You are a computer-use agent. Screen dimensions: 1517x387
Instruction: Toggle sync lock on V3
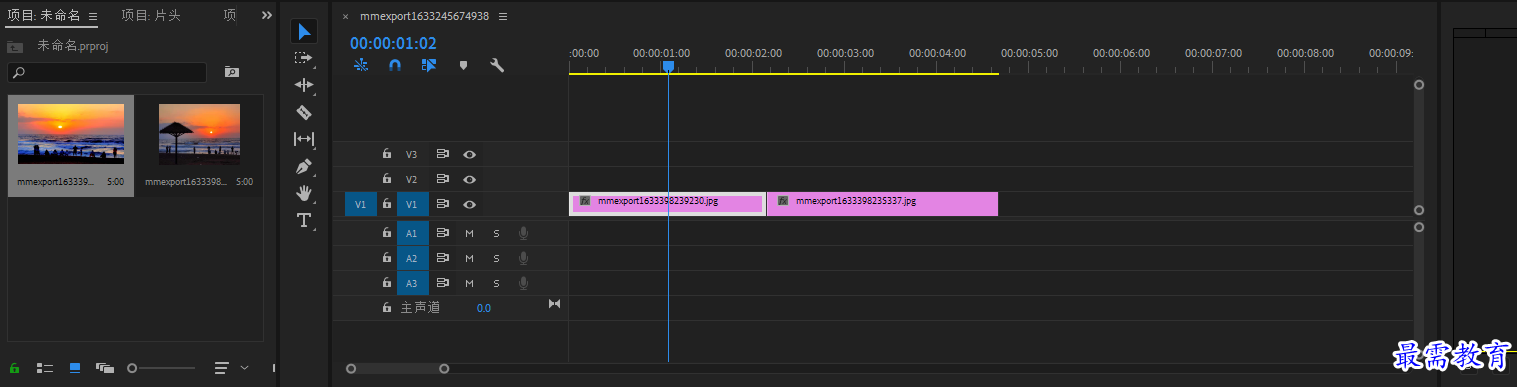click(x=442, y=154)
